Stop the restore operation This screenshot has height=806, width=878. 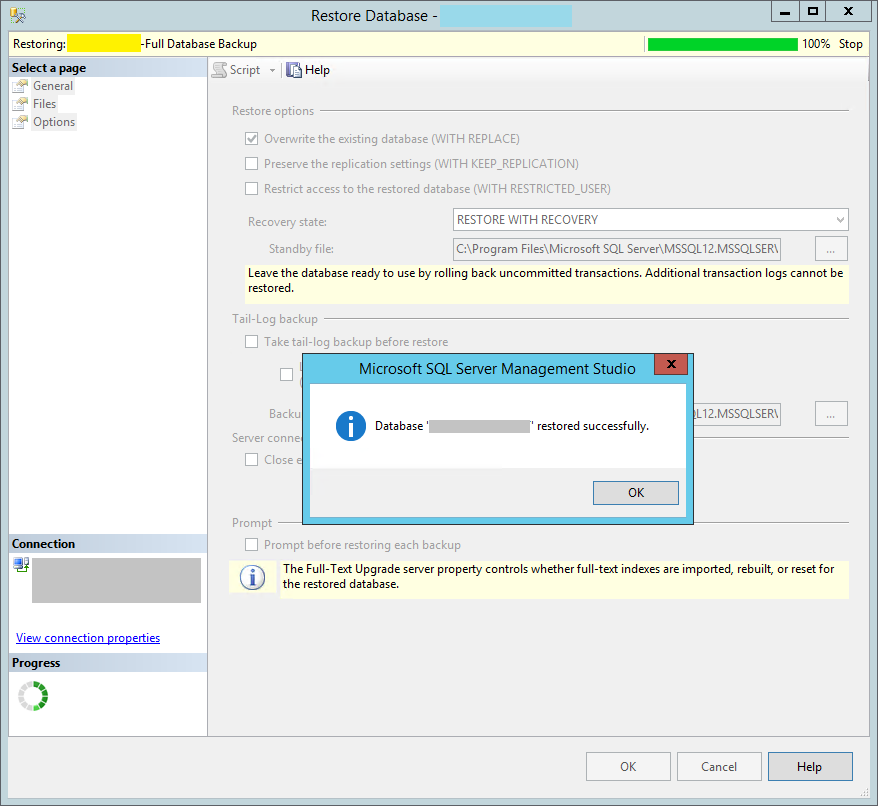(x=850, y=44)
